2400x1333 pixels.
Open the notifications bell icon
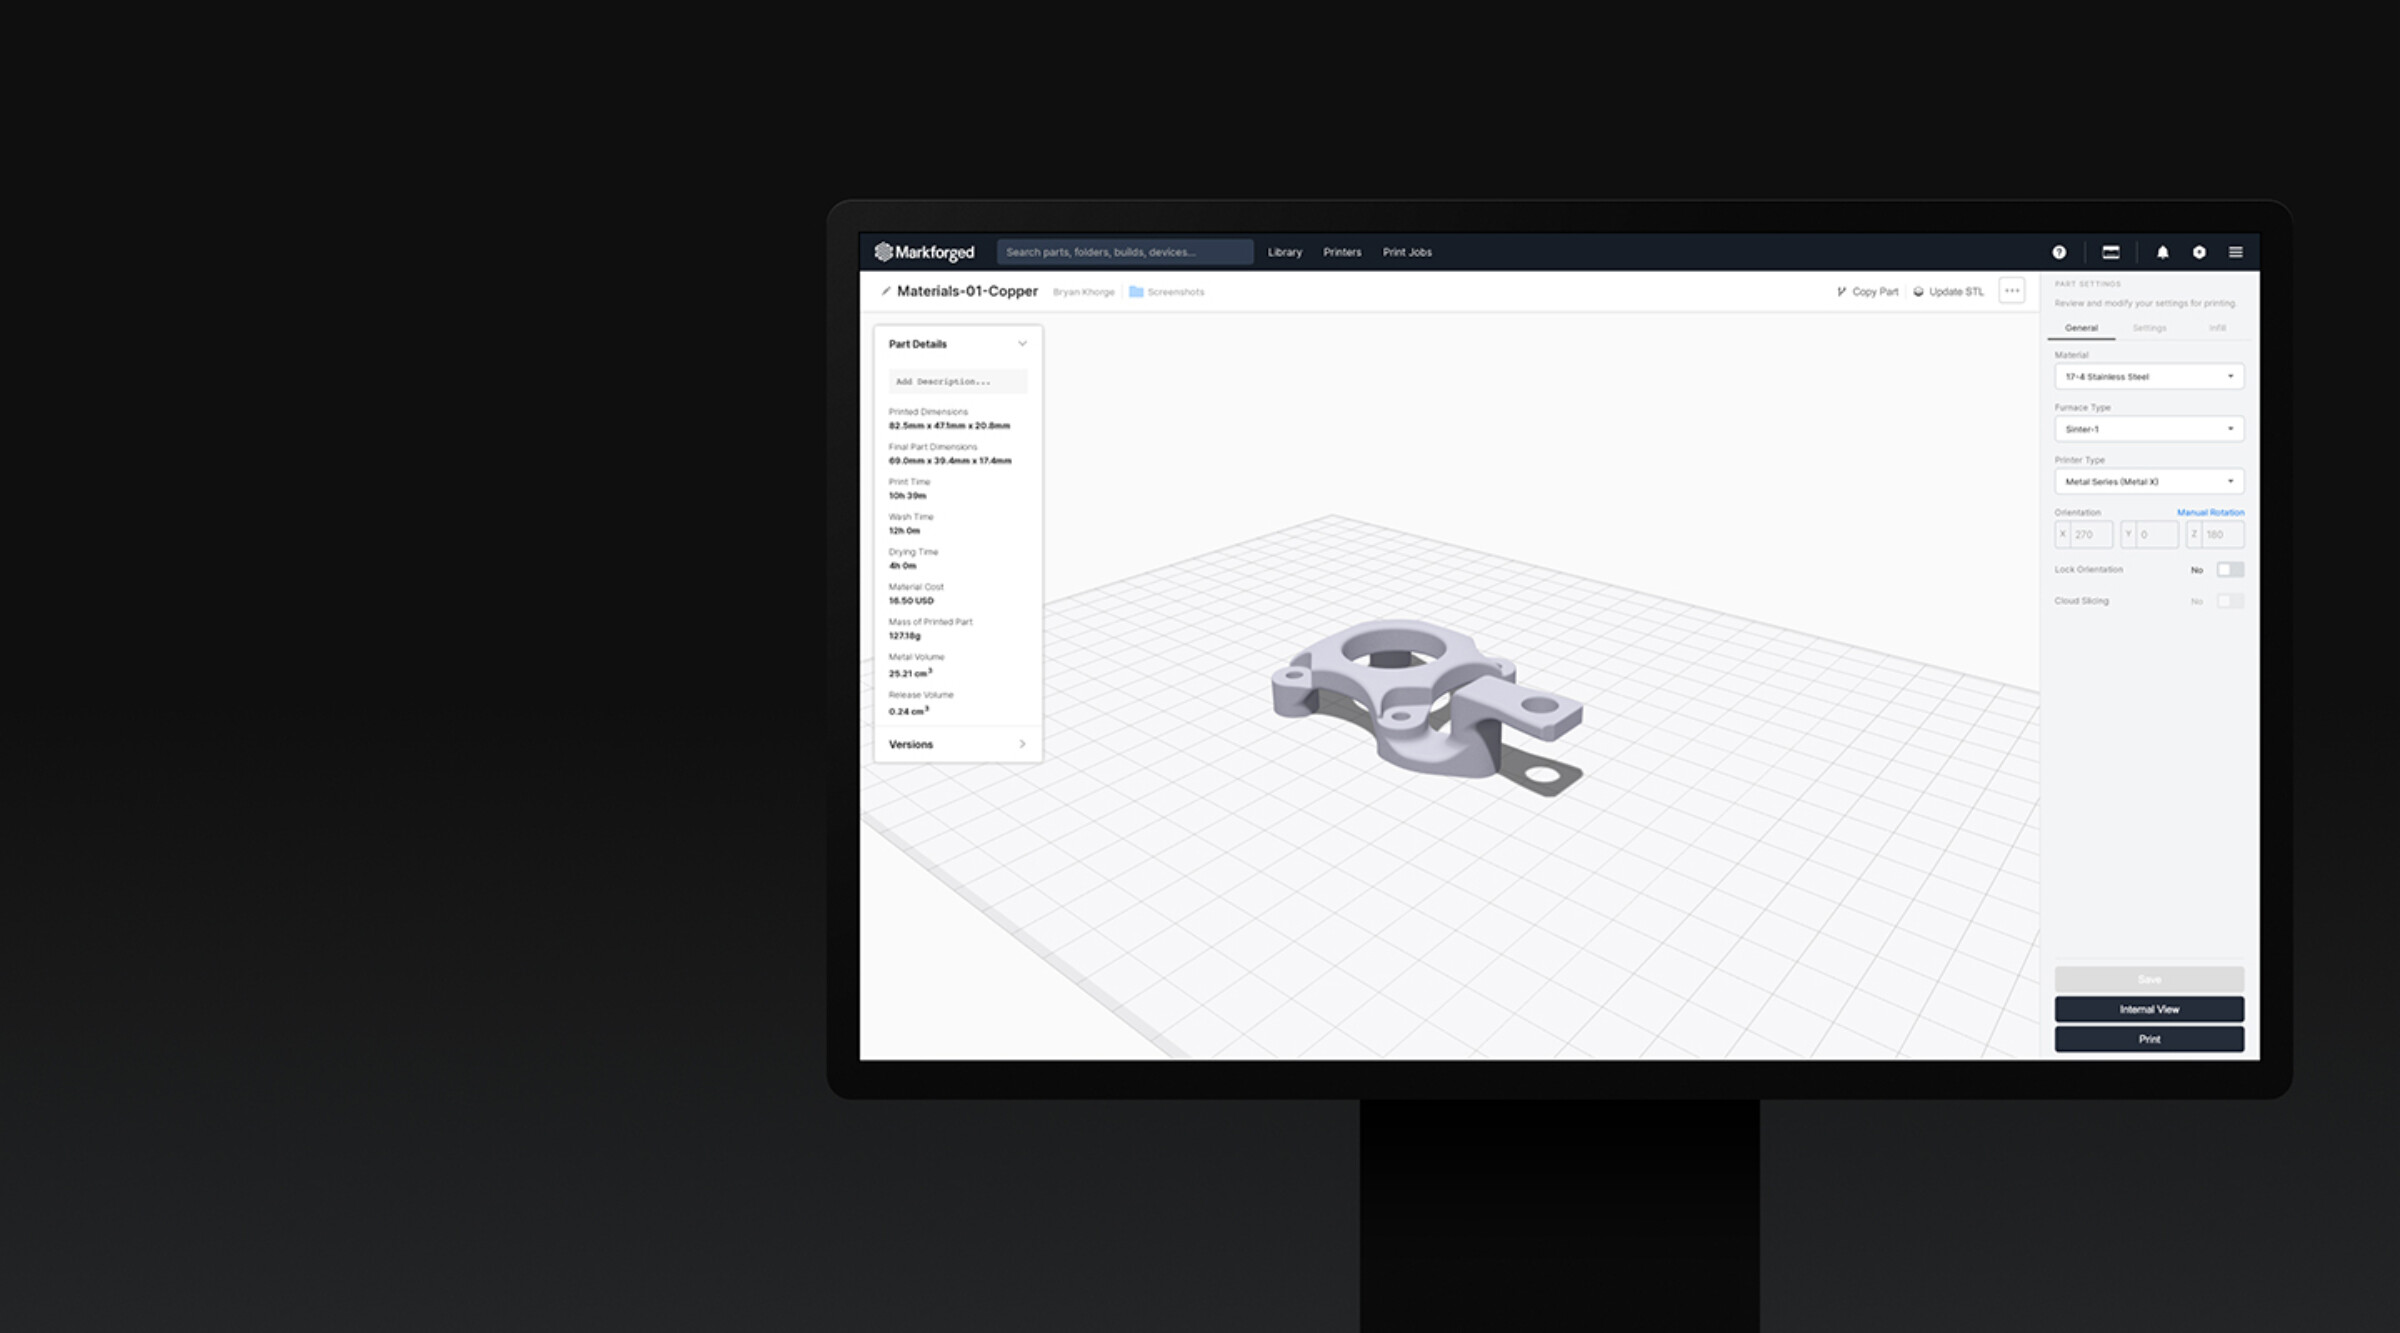[x=2163, y=252]
